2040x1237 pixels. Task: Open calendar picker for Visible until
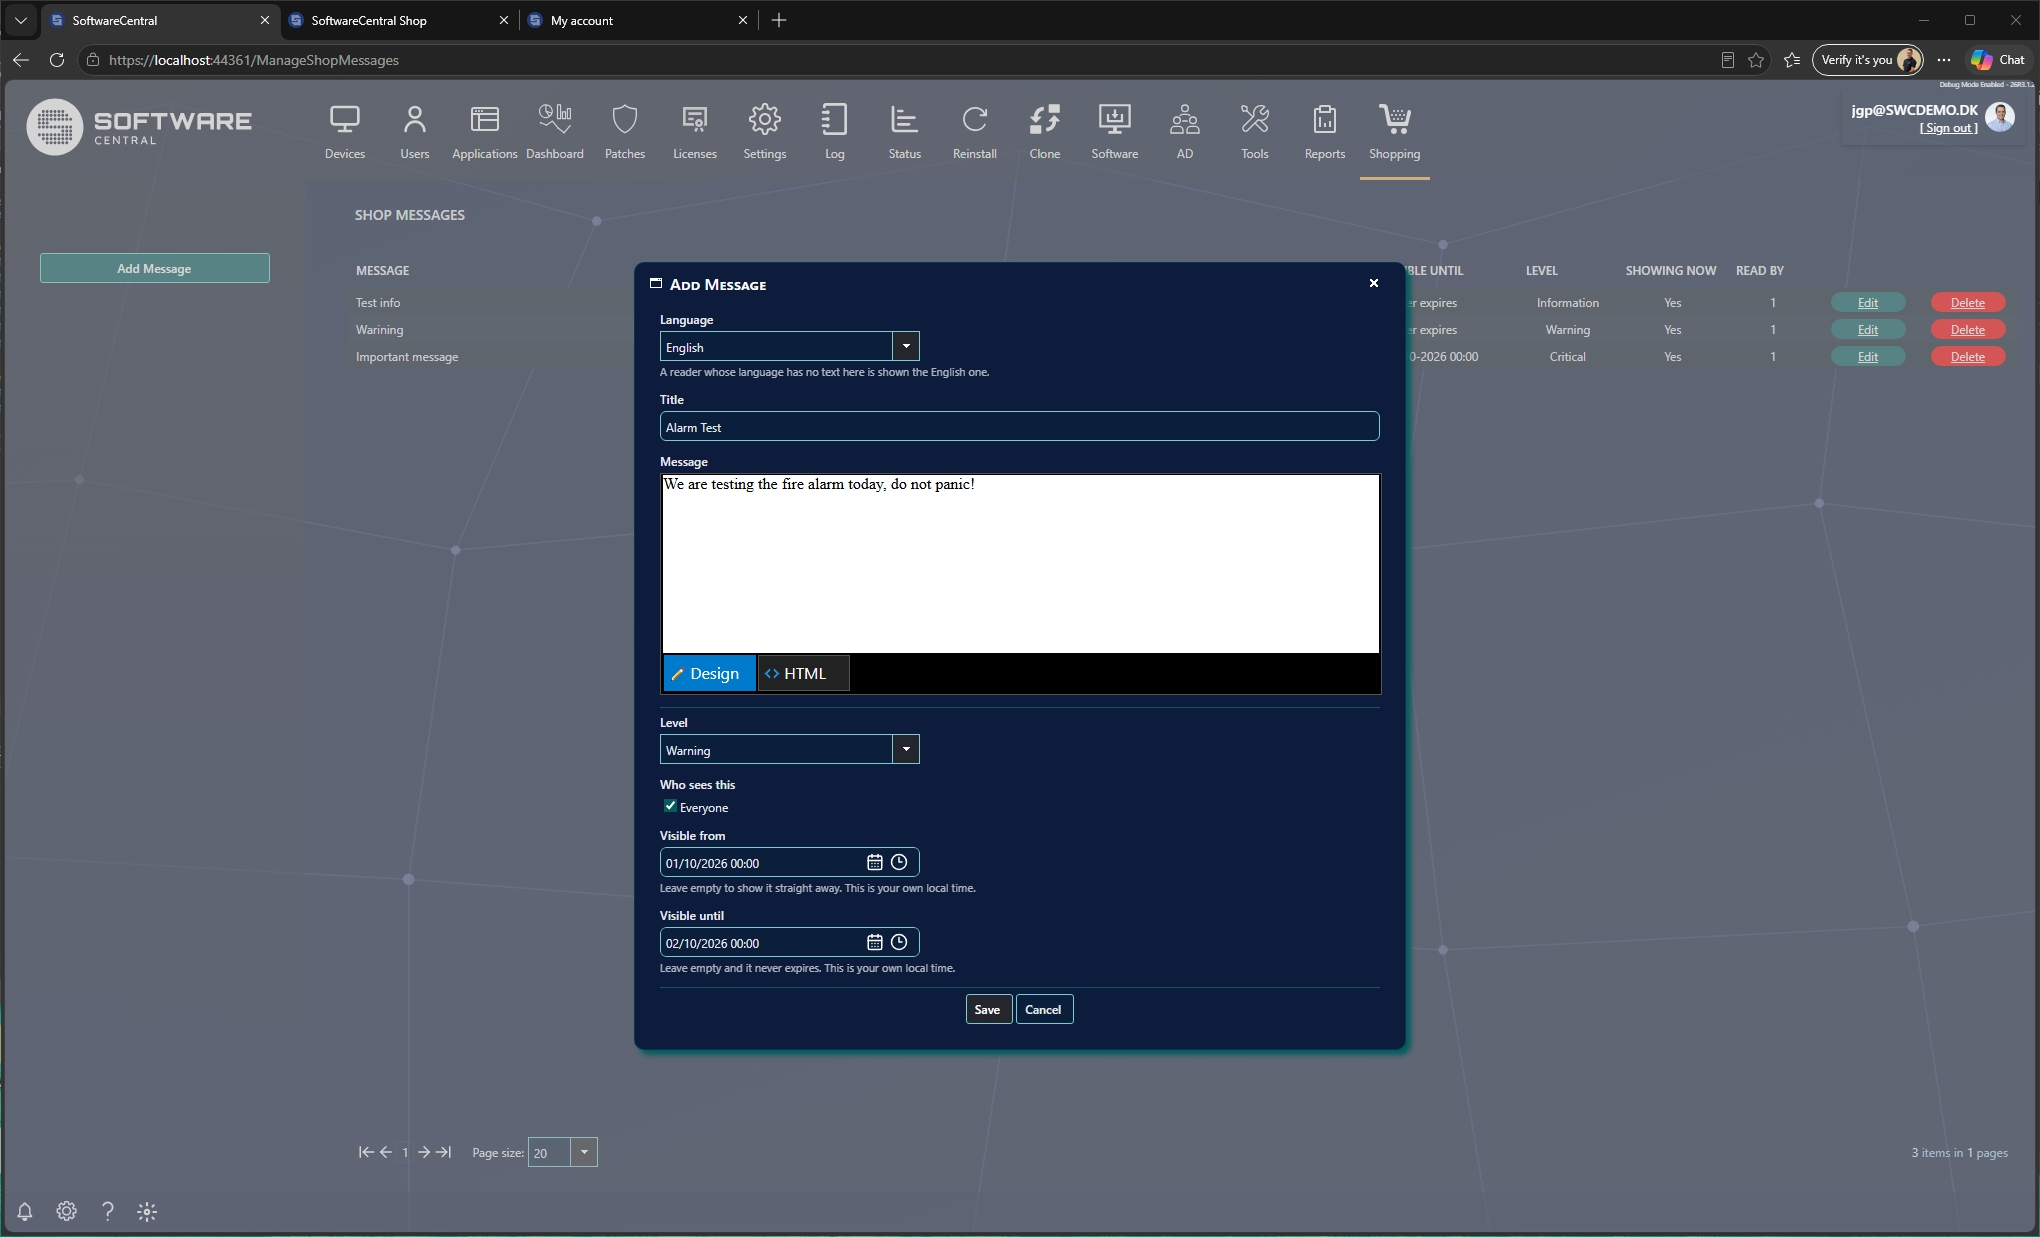click(x=875, y=942)
